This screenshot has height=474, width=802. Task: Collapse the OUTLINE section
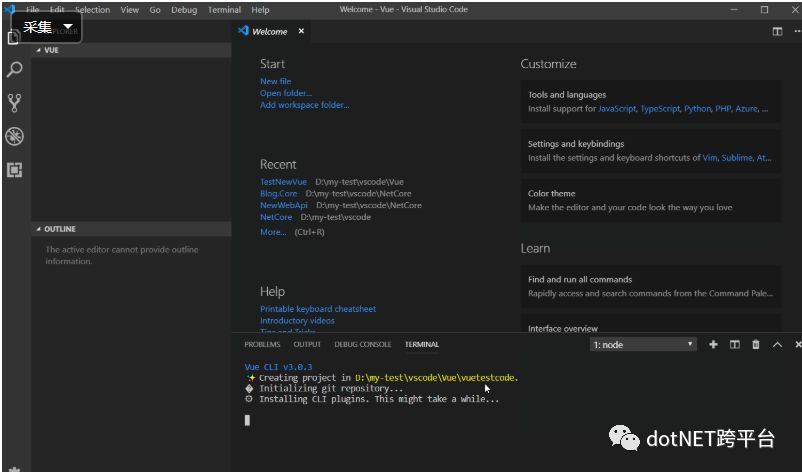pyautogui.click(x=131, y=229)
